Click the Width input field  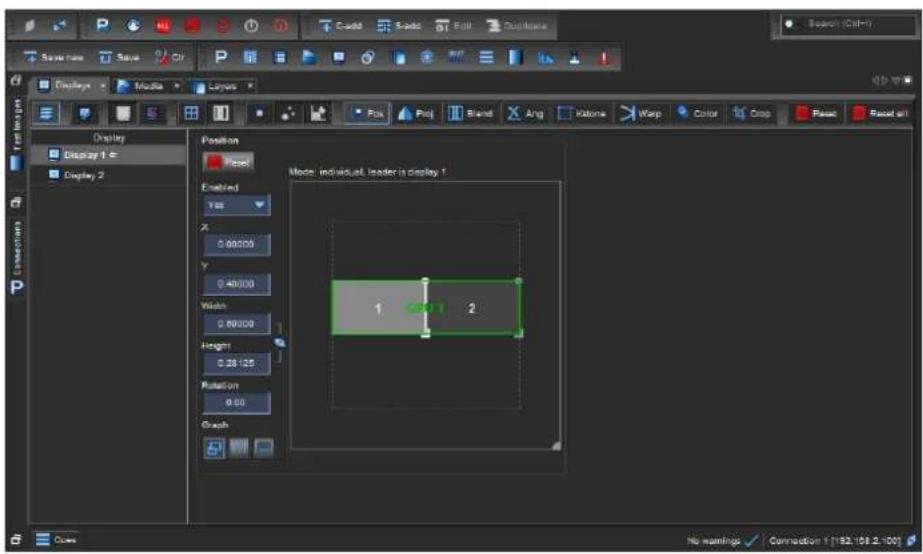(237, 324)
